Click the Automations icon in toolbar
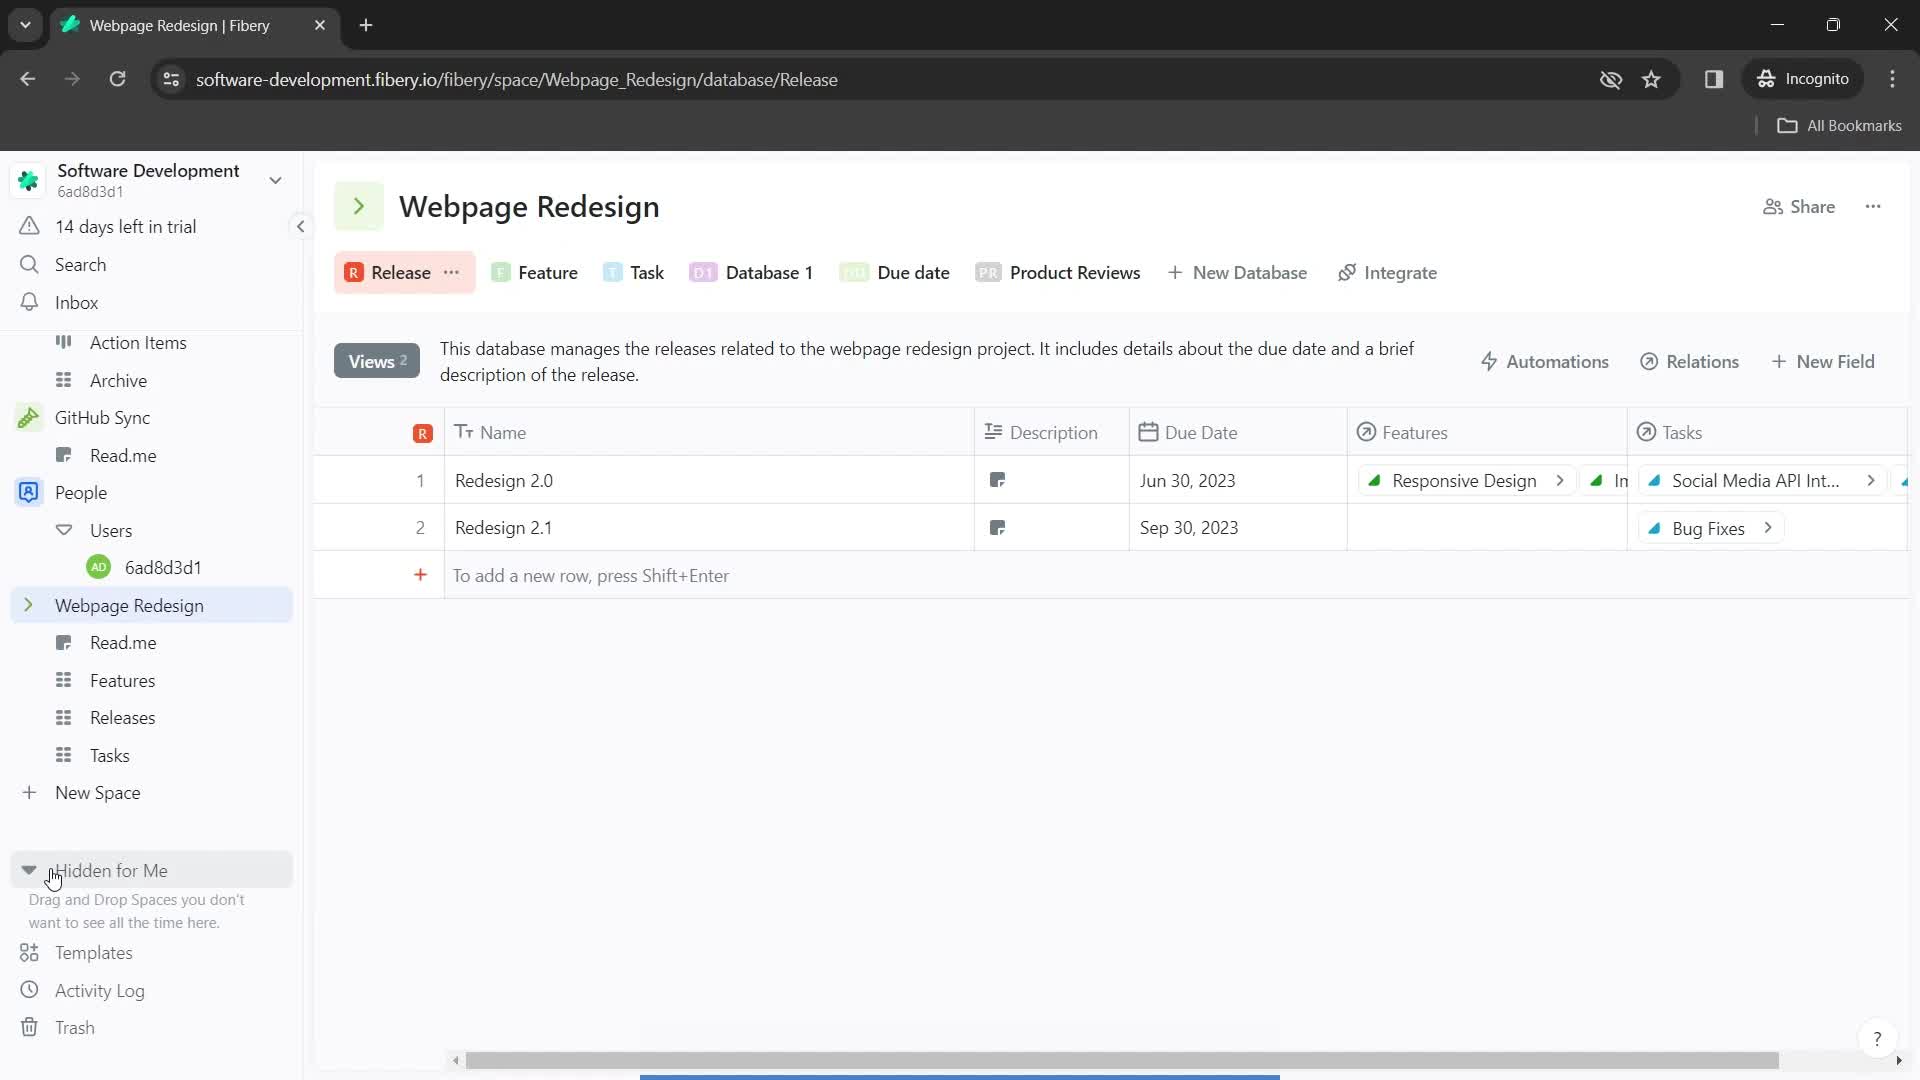This screenshot has height=1080, width=1920. pos(1487,361)
